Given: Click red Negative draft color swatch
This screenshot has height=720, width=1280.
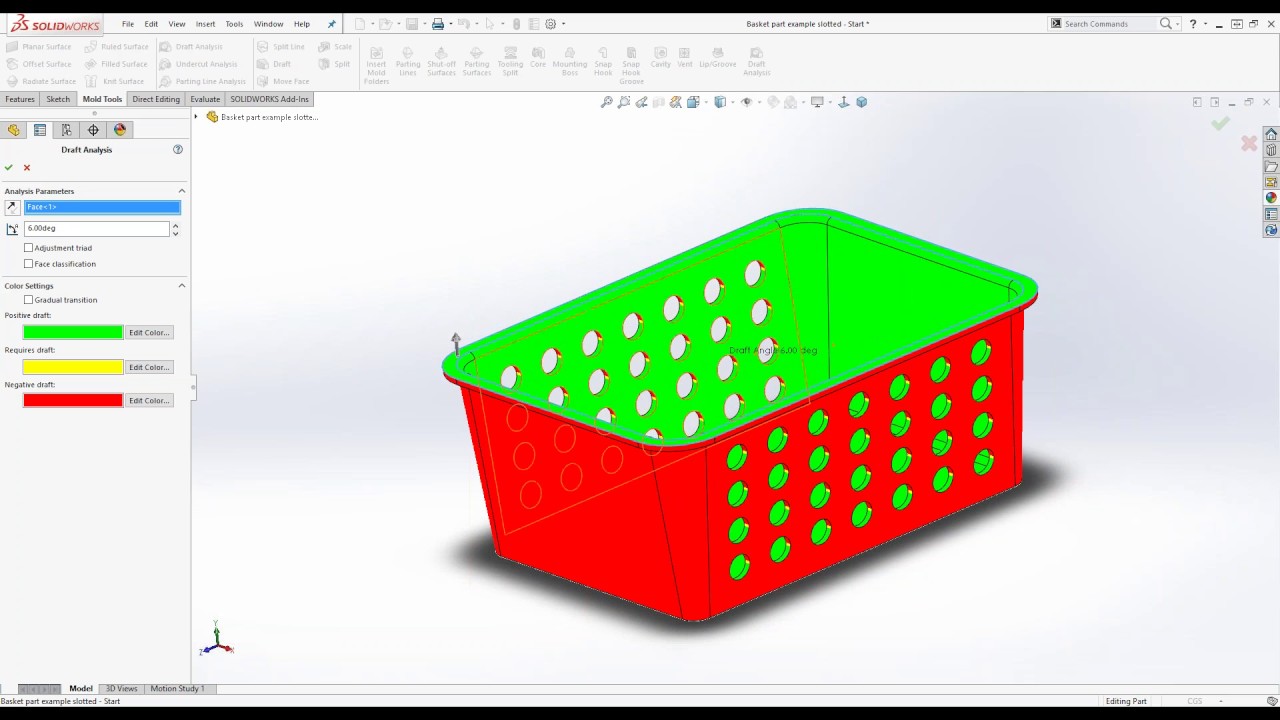Looking at the screenshot, I should (x=73, y=401).
